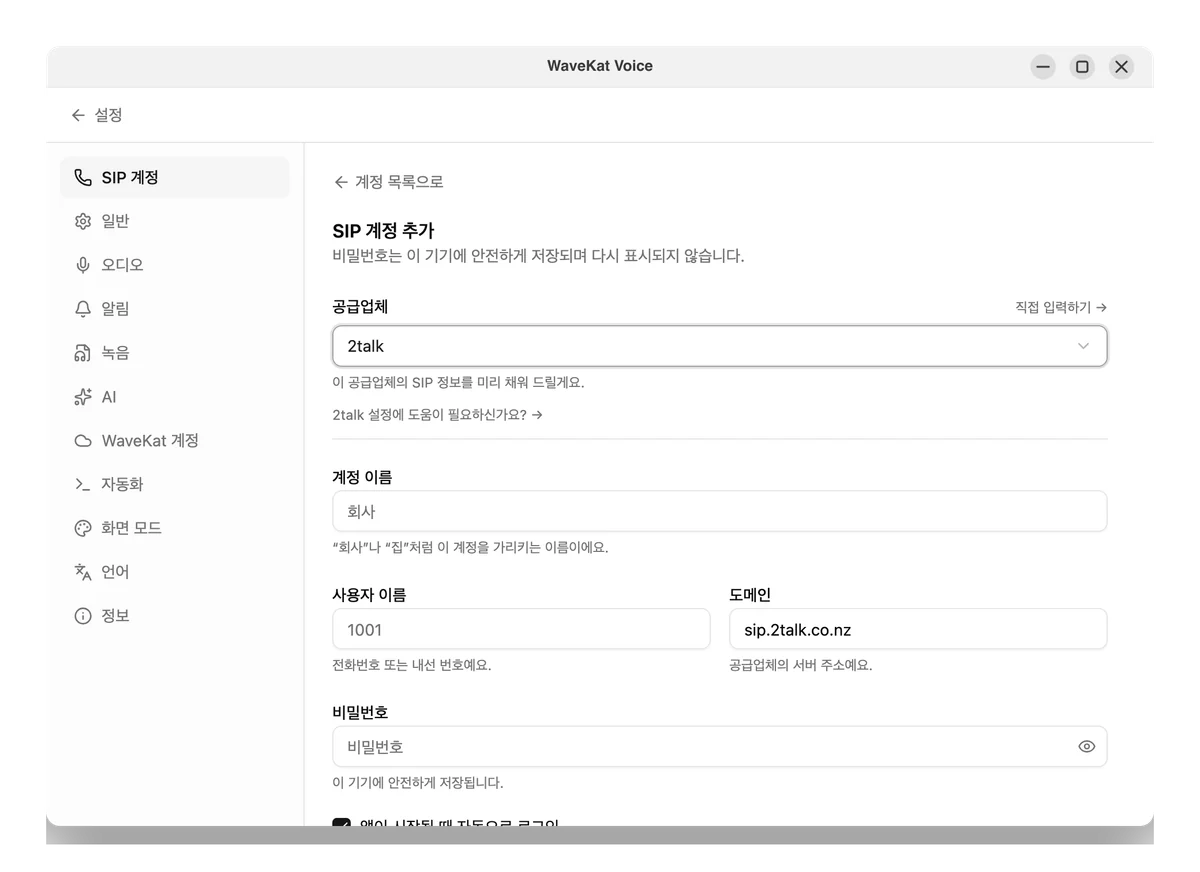Click the 도메인 field with sip.2talk.co.nz
This screenshot has width=1200, height=872.
918,629
